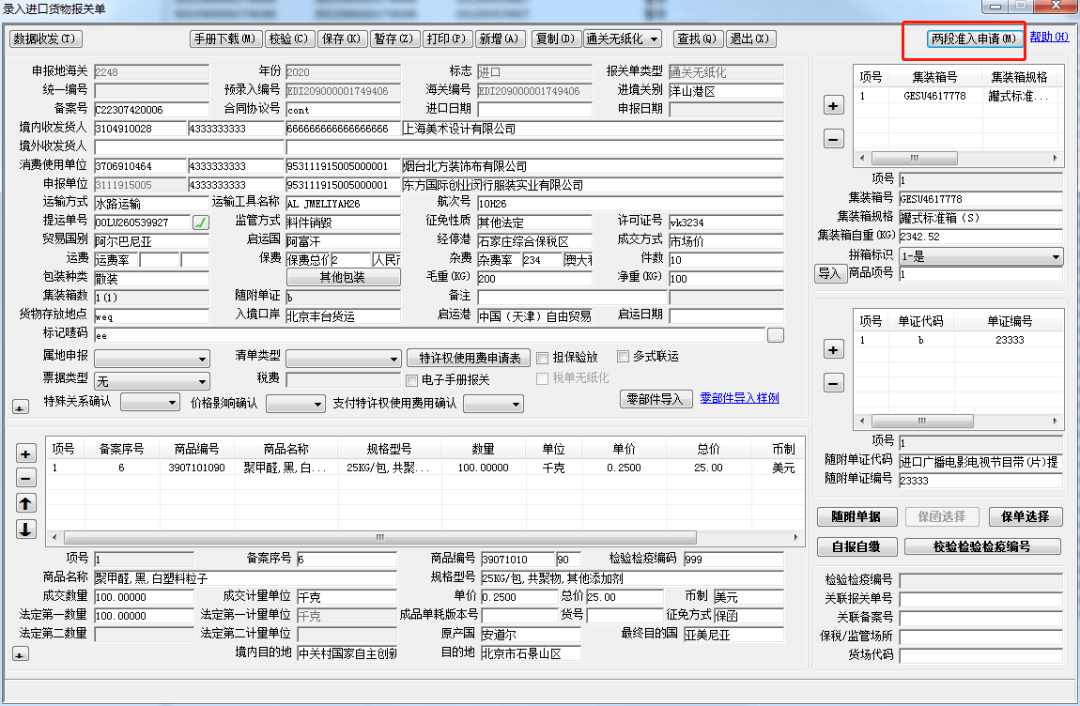Add a goods item row with plus
Screen dimensions: 1080x706
click(x=25, y=454)
